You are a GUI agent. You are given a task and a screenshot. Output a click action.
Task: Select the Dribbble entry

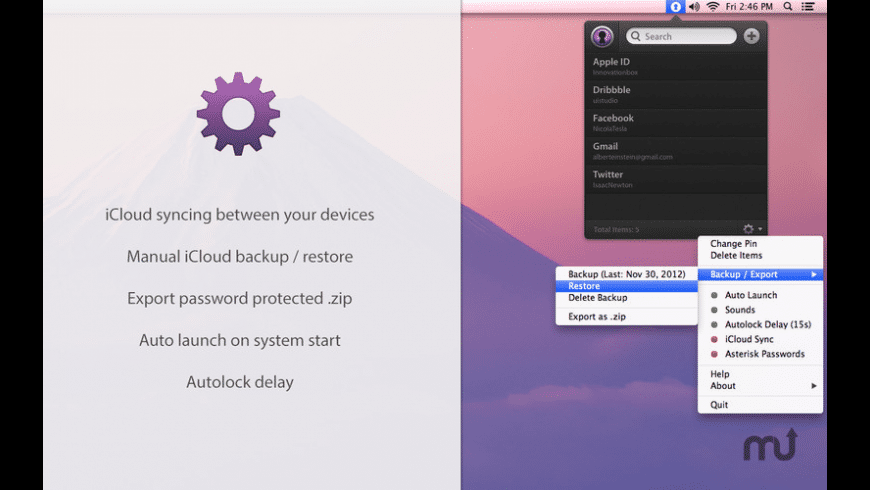[676, 94]
